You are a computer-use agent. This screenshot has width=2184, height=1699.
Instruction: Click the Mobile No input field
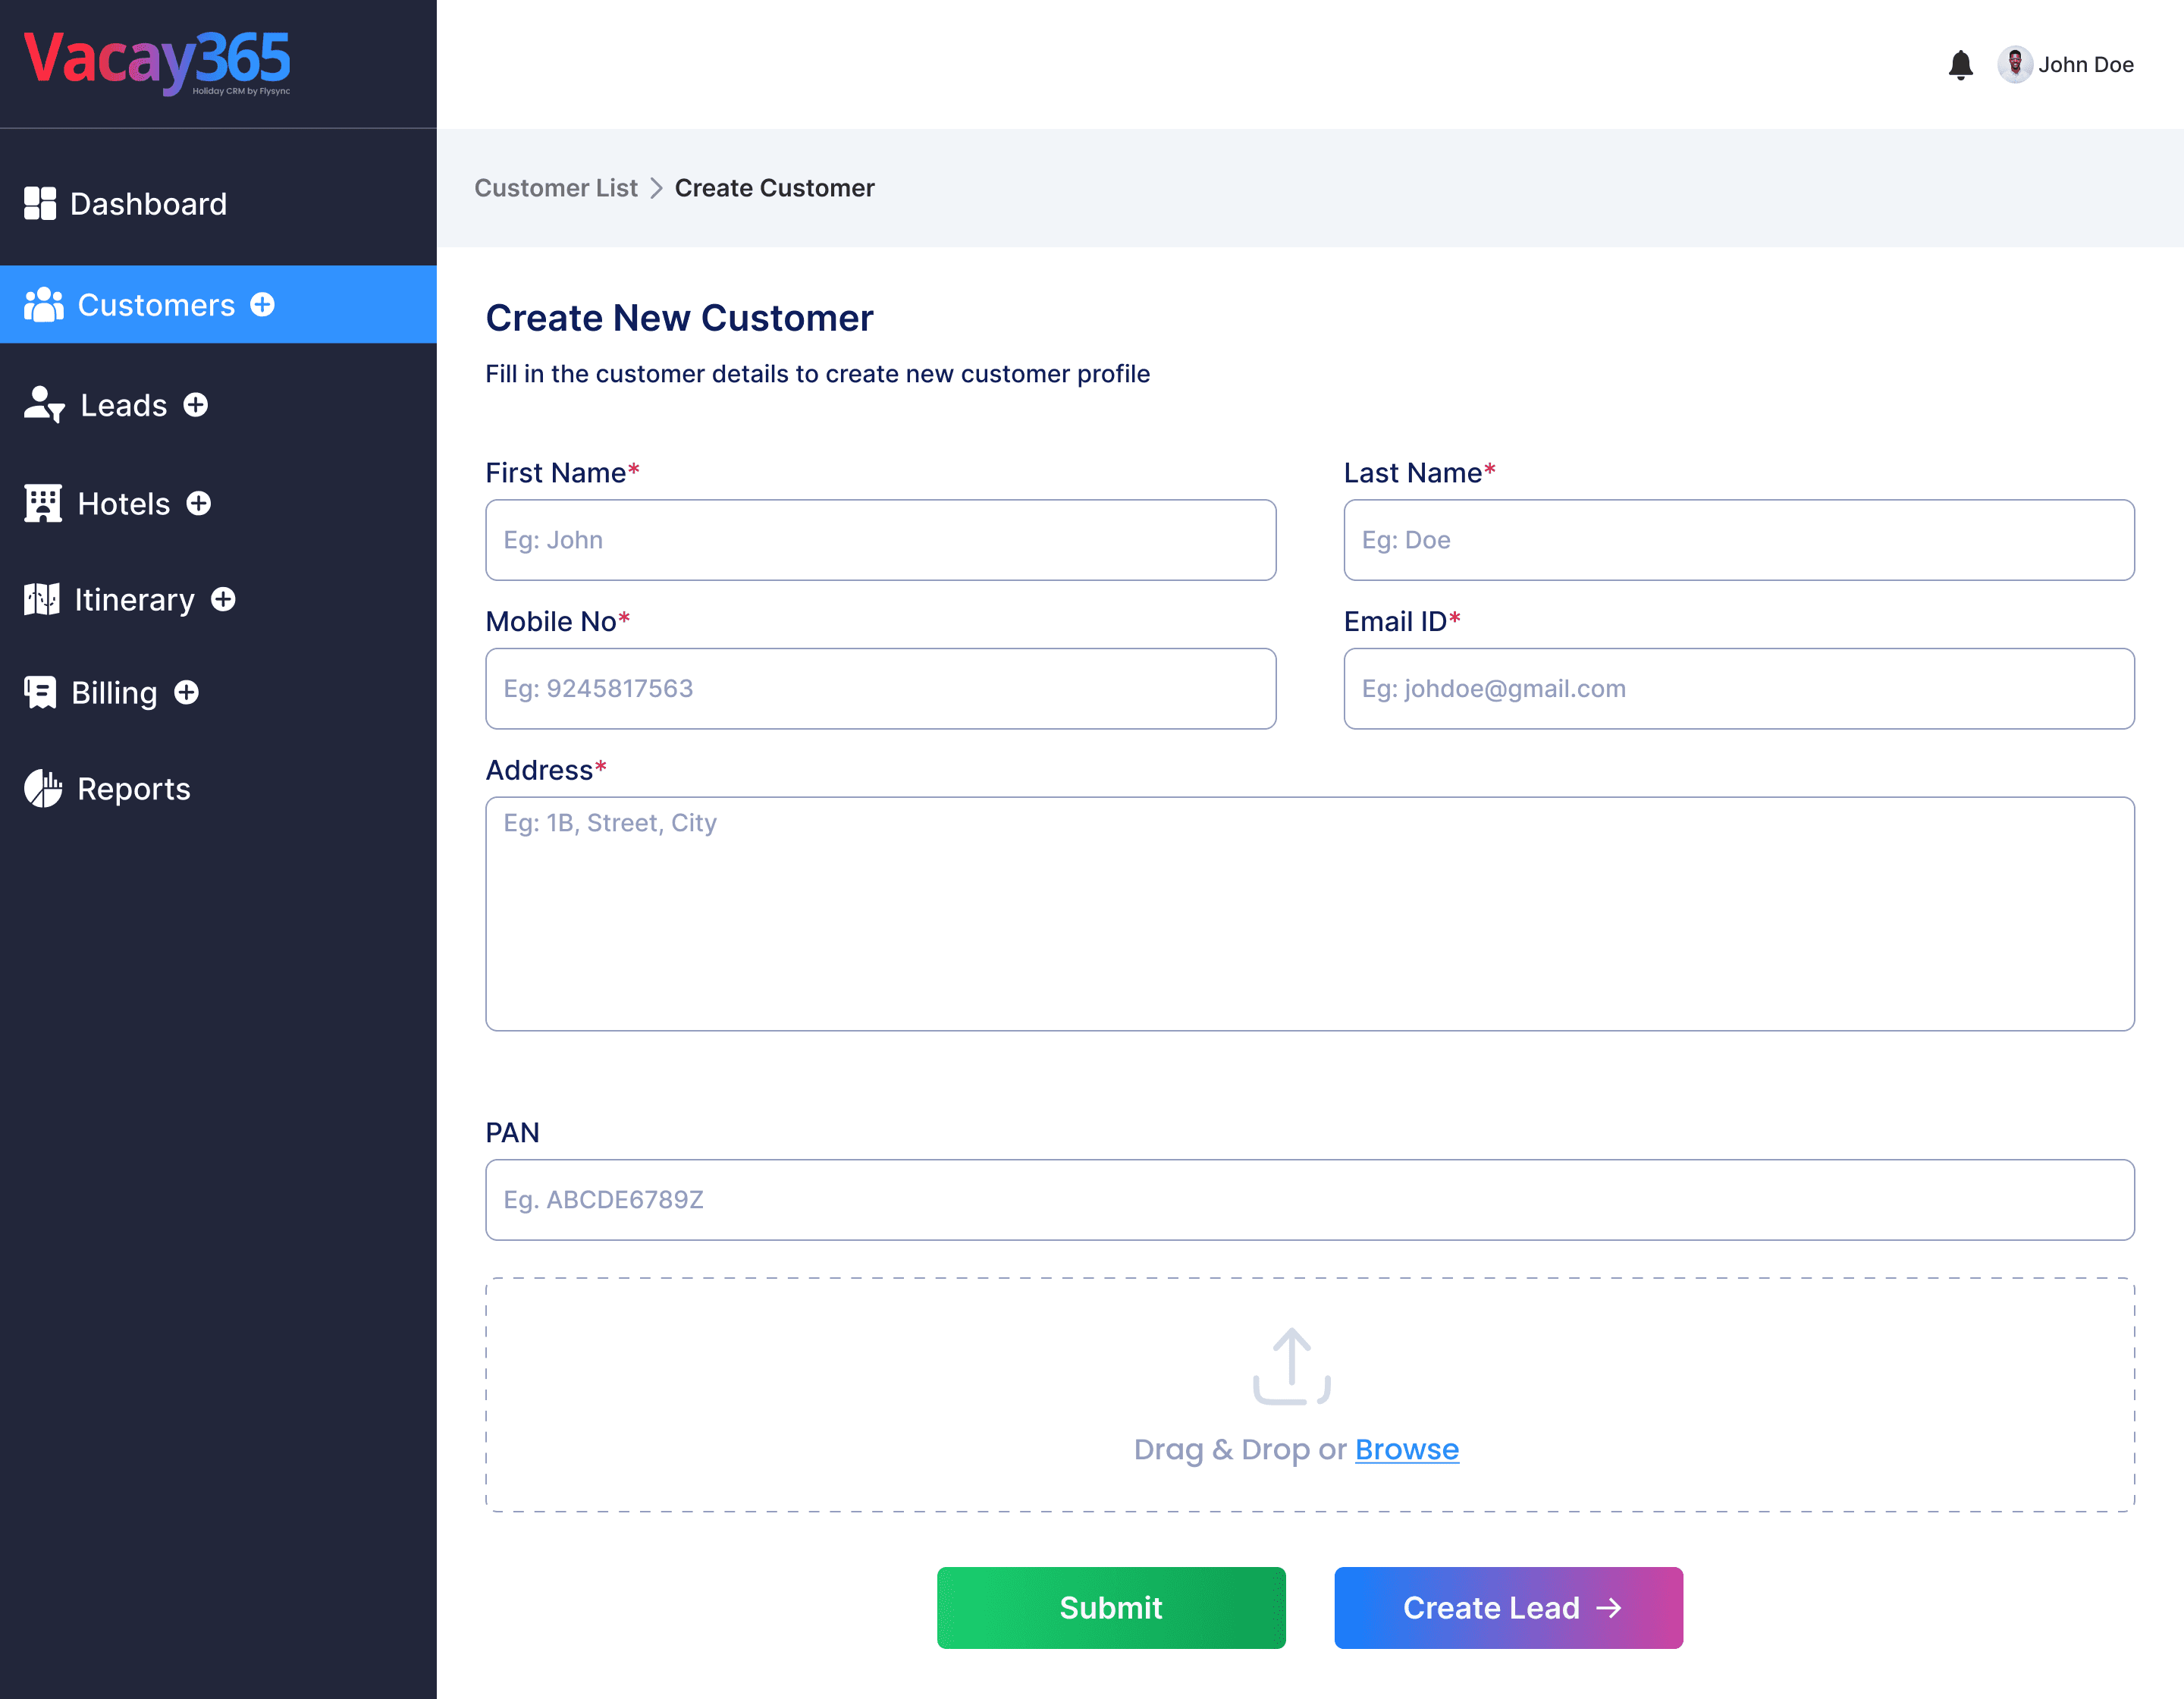880,689
